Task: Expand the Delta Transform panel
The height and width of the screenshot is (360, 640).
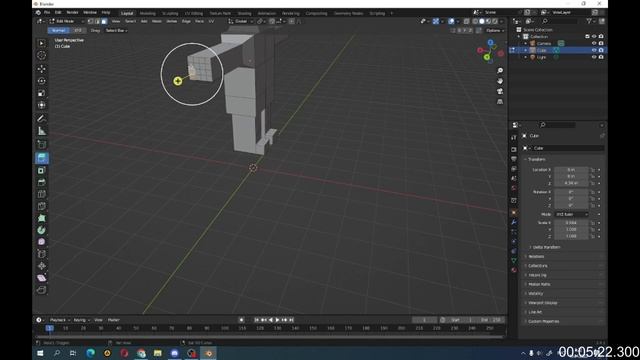Action: pyautogui.click(x=545, y=247)
